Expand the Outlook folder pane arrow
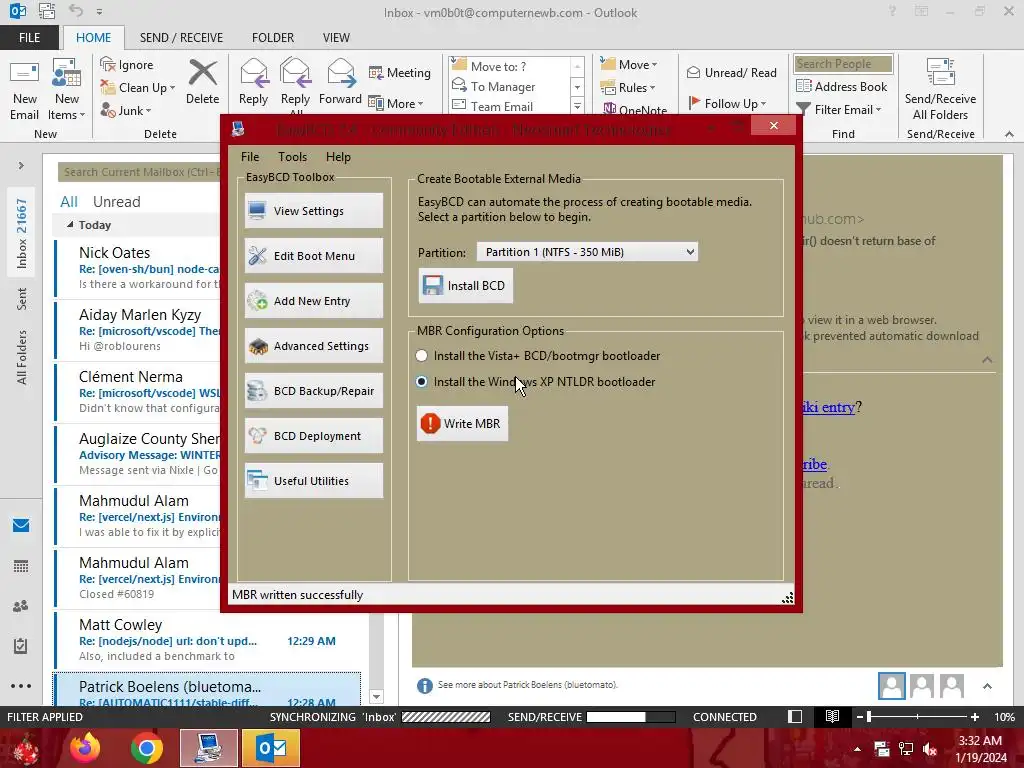The height and width of the screenshot is (768, 1024). tap(21, 165)
